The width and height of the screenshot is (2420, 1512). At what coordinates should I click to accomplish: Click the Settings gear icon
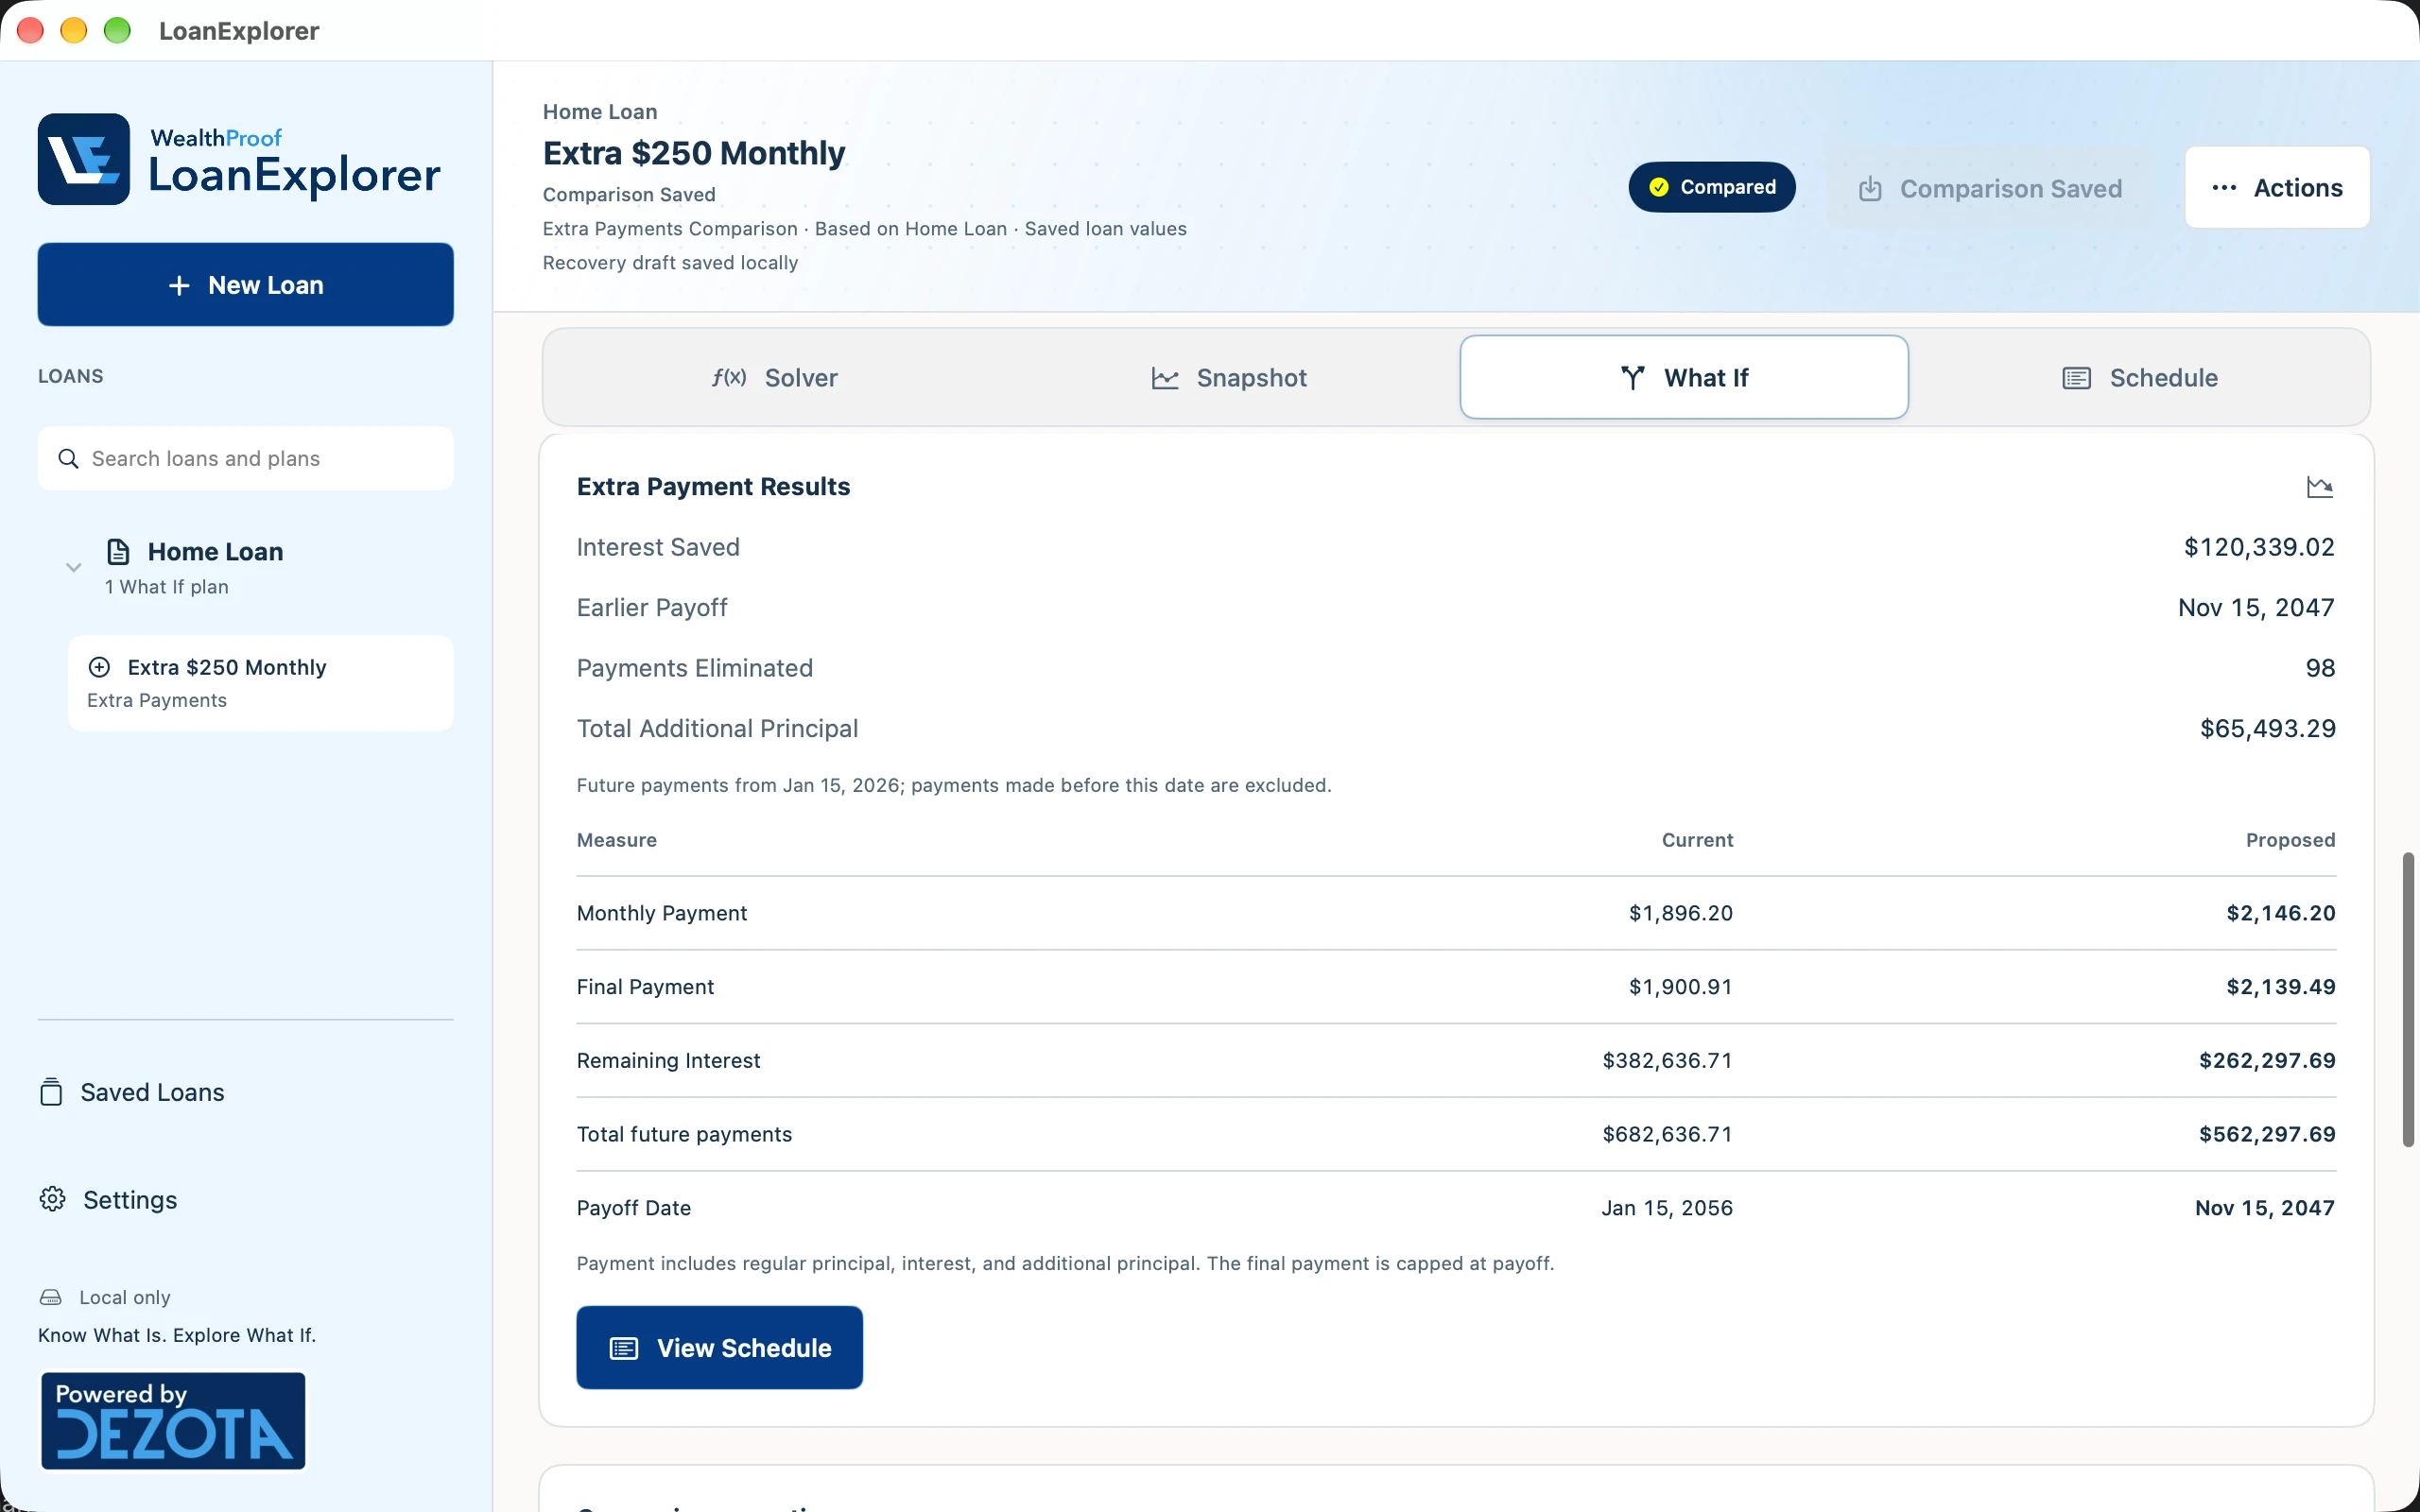[x=52, y=1199]
